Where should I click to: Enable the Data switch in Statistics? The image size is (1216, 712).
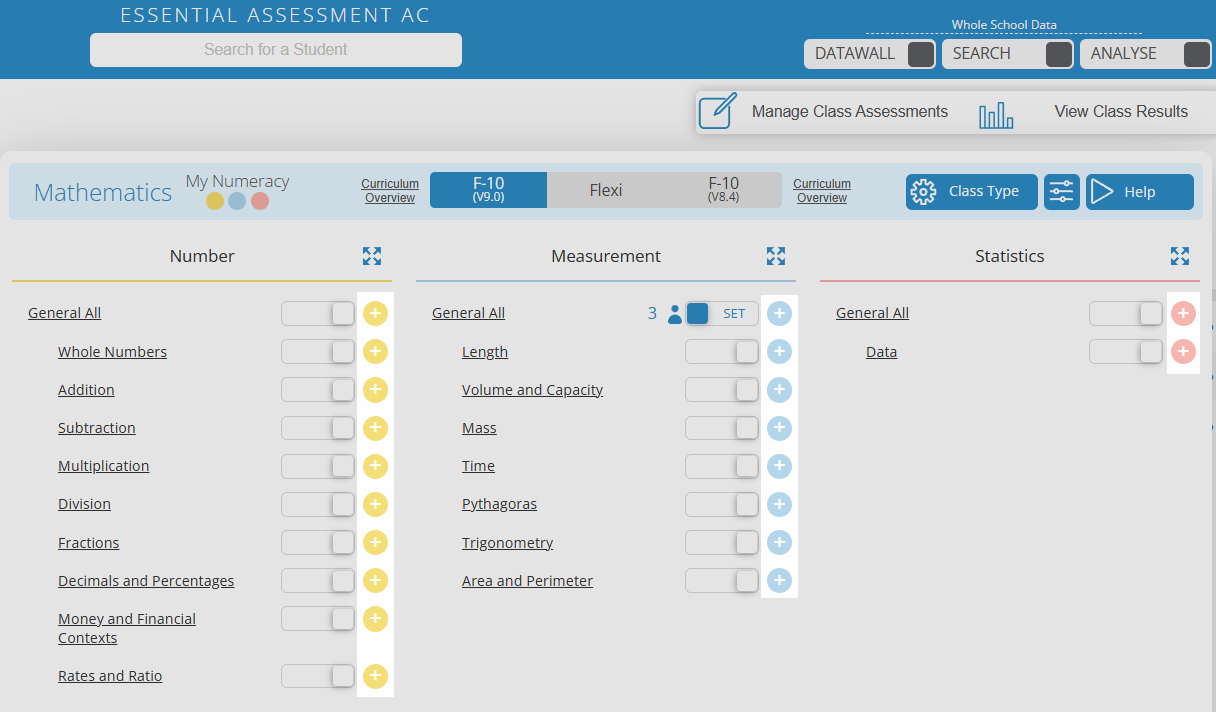point(1126,351)
